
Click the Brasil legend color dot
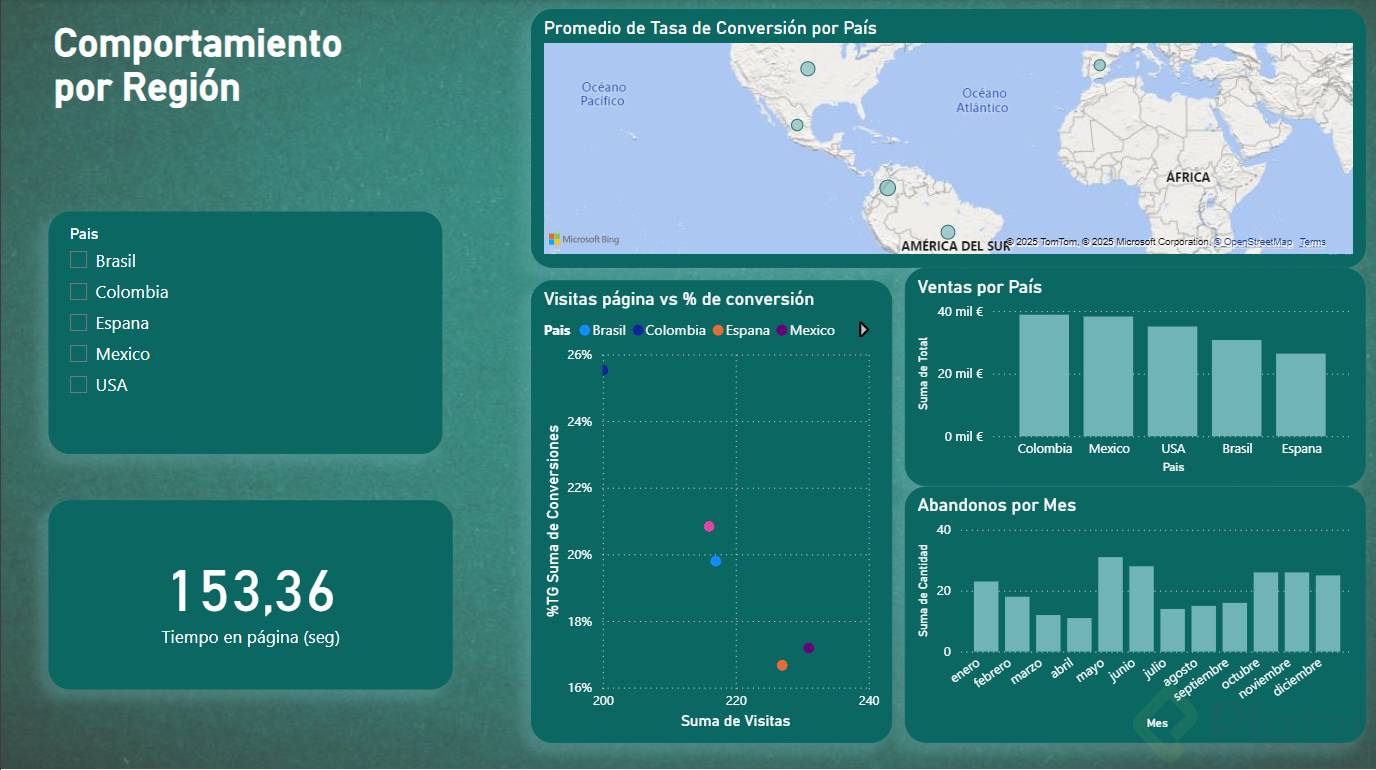coord(585,330)
